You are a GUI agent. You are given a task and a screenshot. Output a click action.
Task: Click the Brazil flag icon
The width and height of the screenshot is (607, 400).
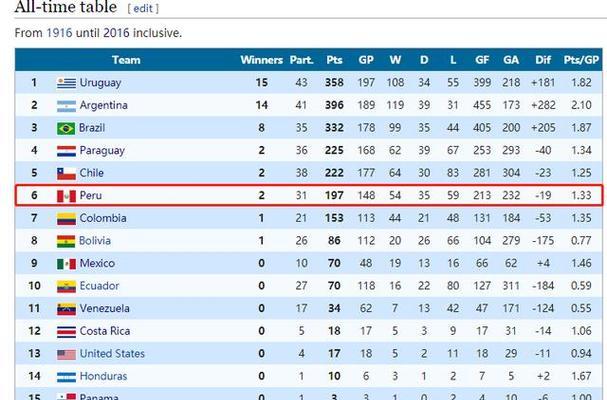(66, 128)
